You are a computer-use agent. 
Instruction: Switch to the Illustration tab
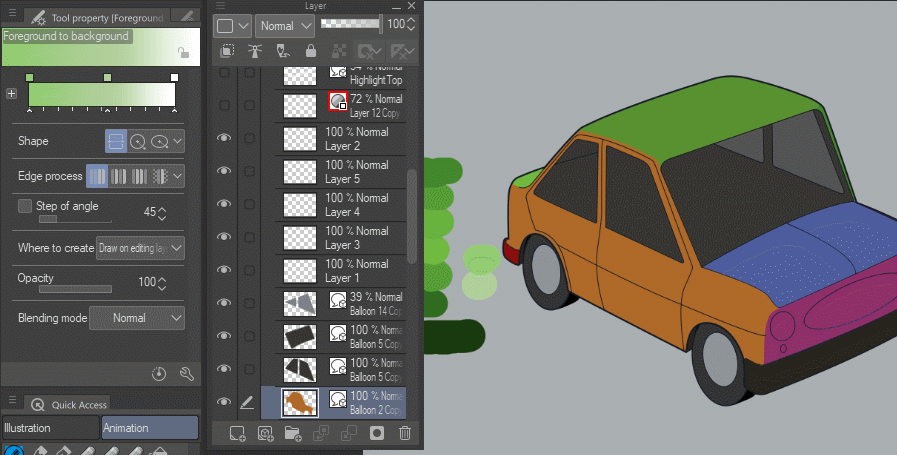tap(50, 428)
